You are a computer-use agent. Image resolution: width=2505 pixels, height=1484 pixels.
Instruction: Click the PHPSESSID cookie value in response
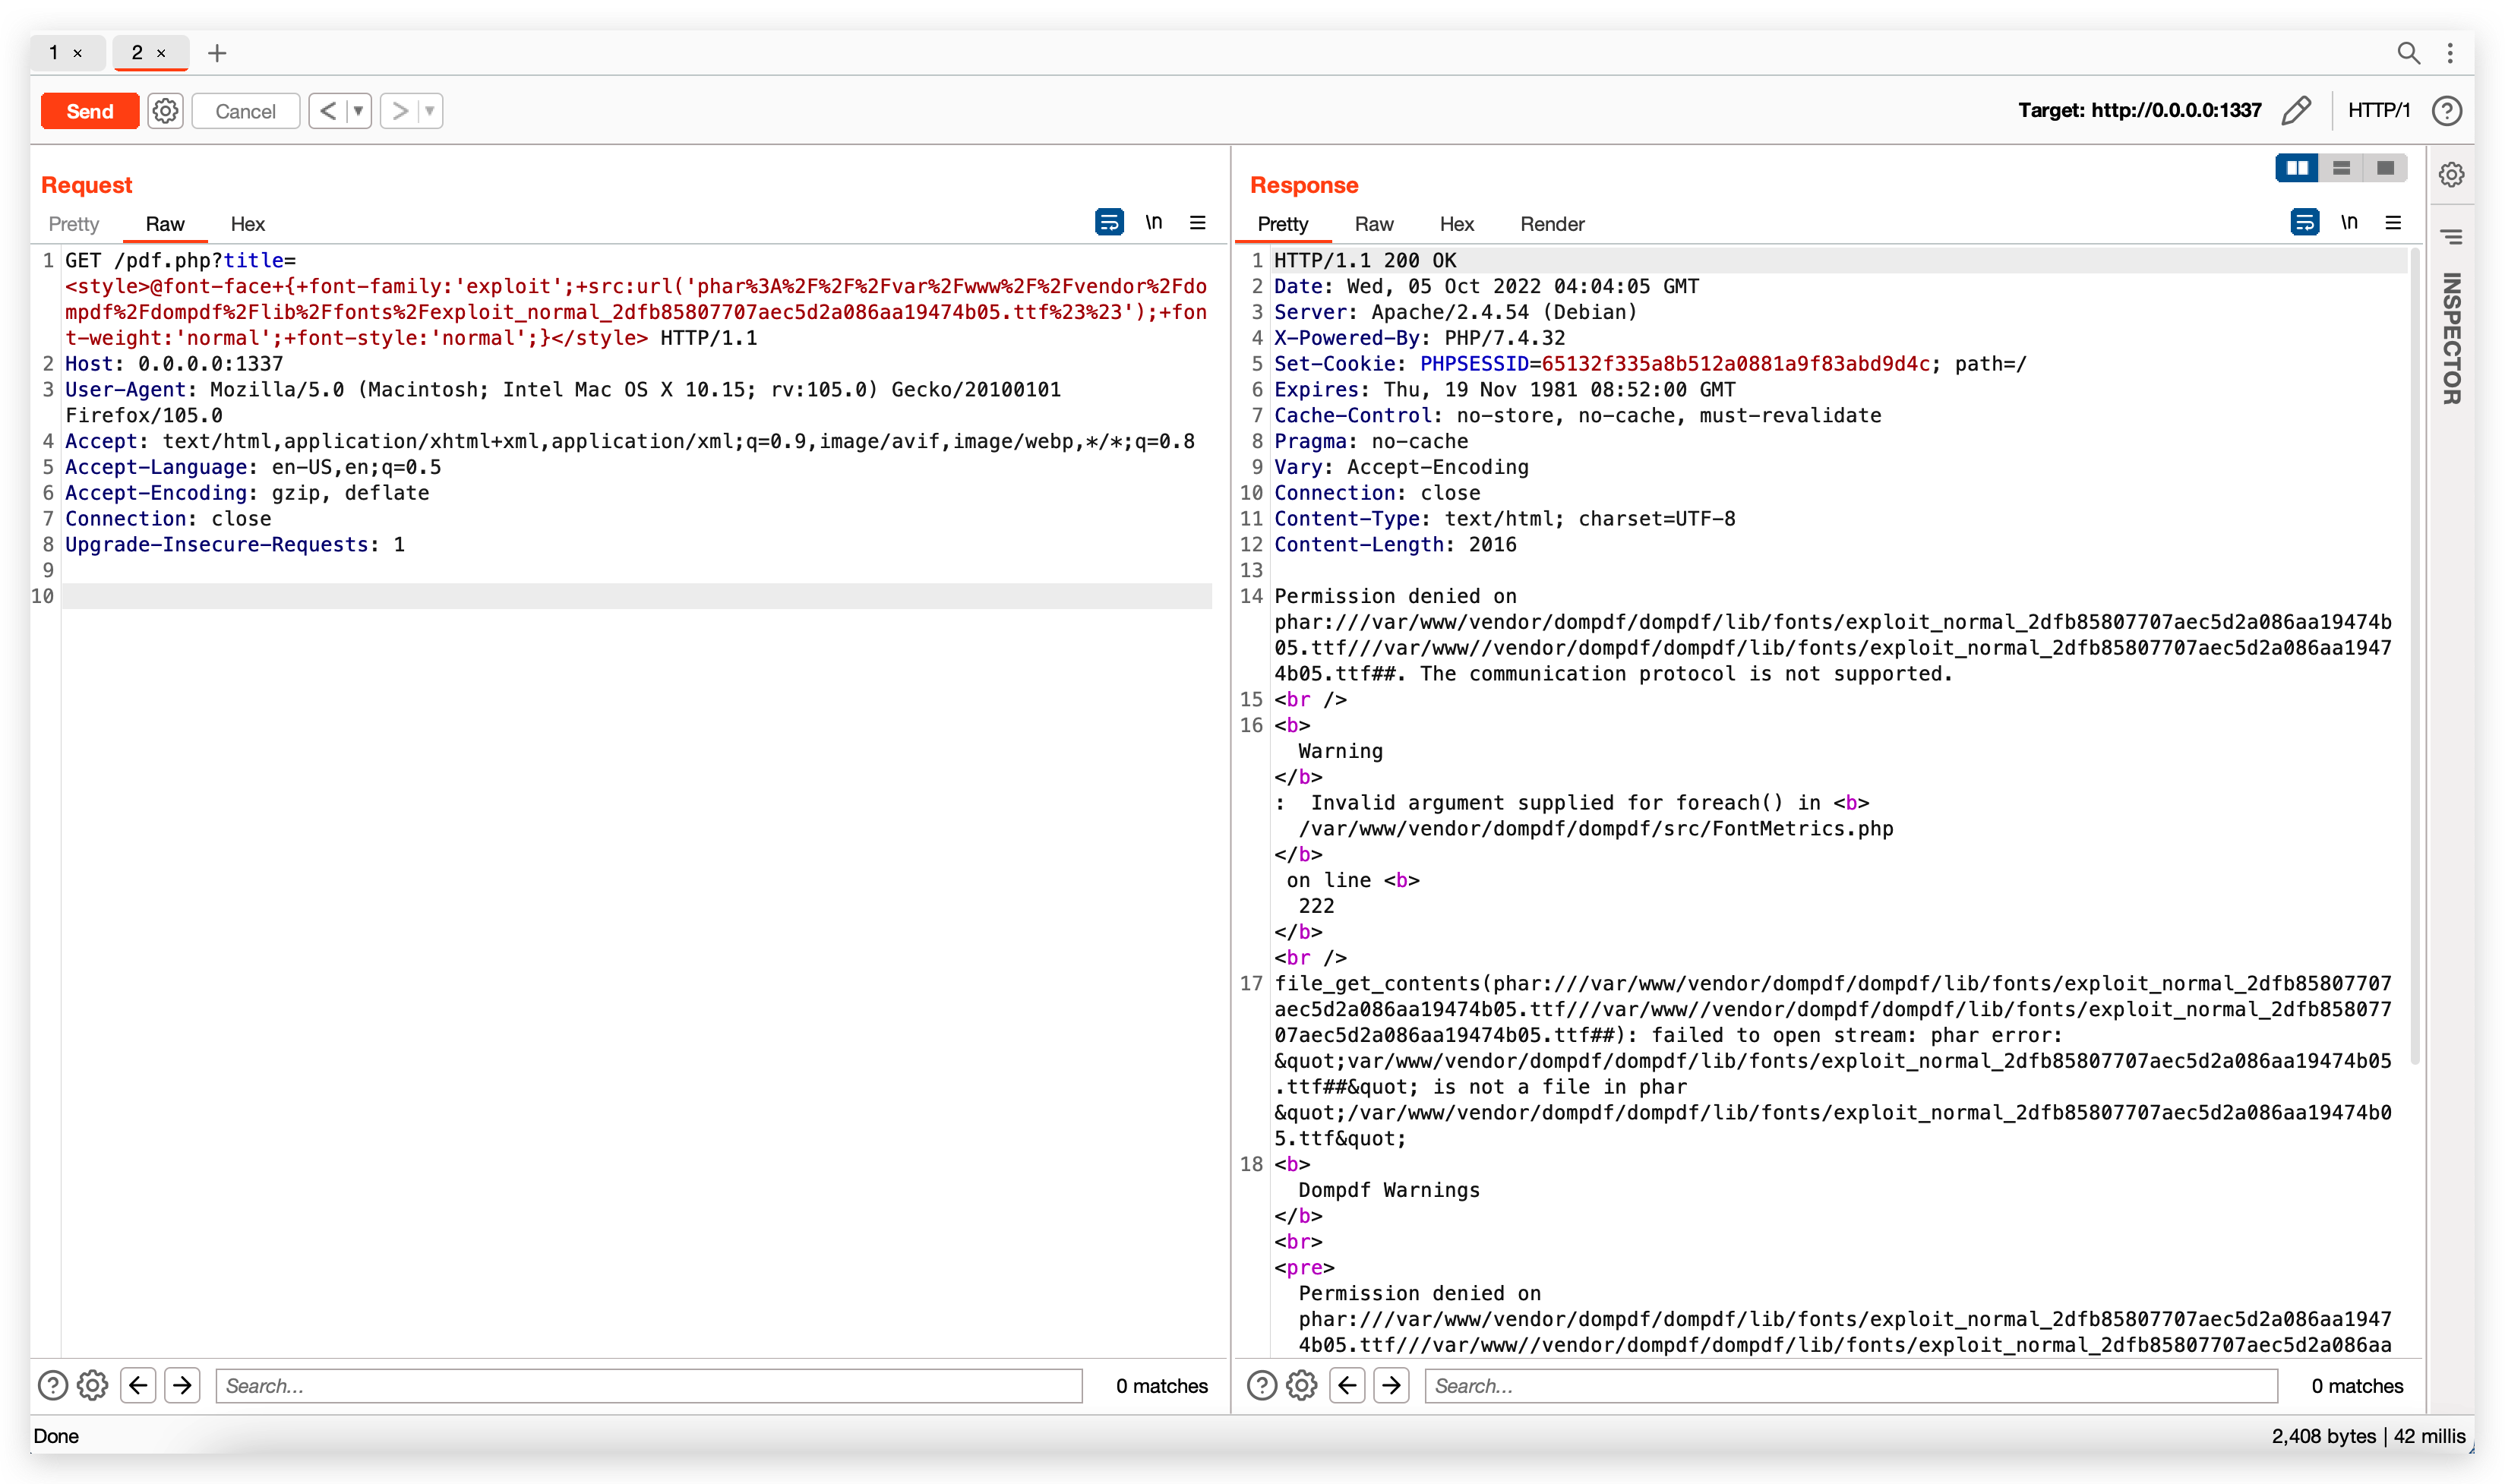[x=1735, y=364]
